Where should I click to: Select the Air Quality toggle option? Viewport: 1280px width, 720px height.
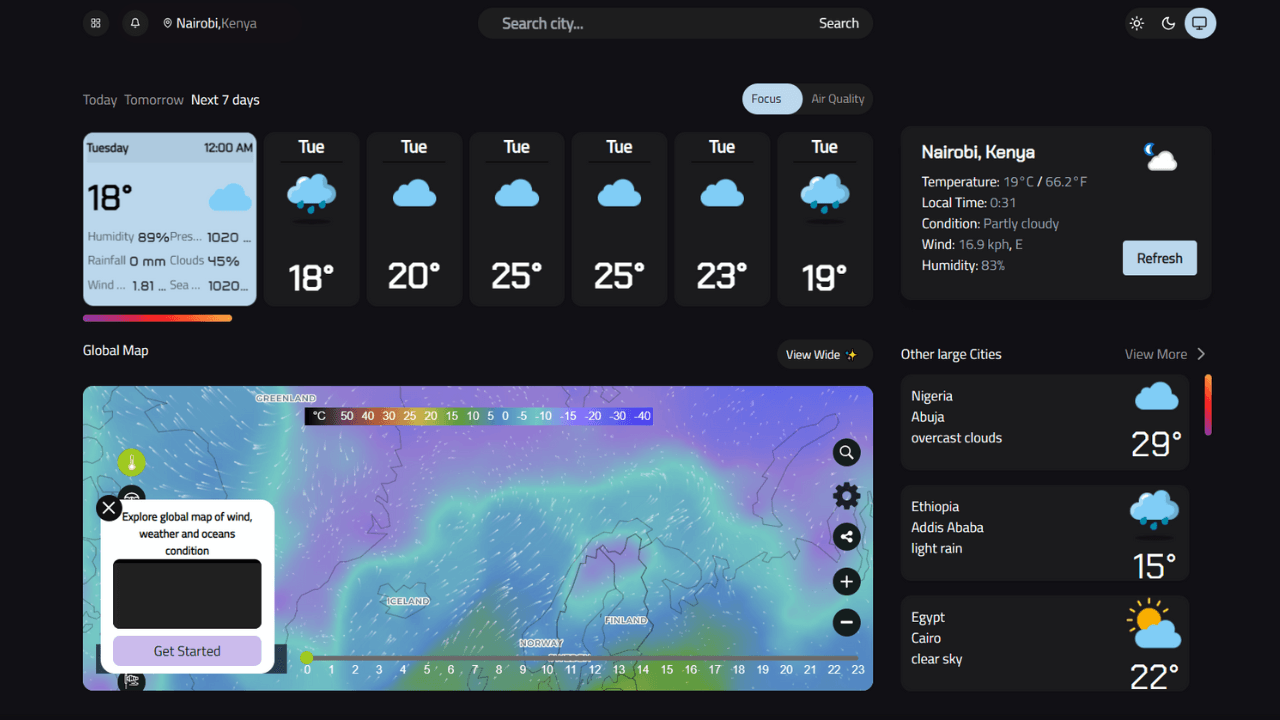[x=838, y=99]
